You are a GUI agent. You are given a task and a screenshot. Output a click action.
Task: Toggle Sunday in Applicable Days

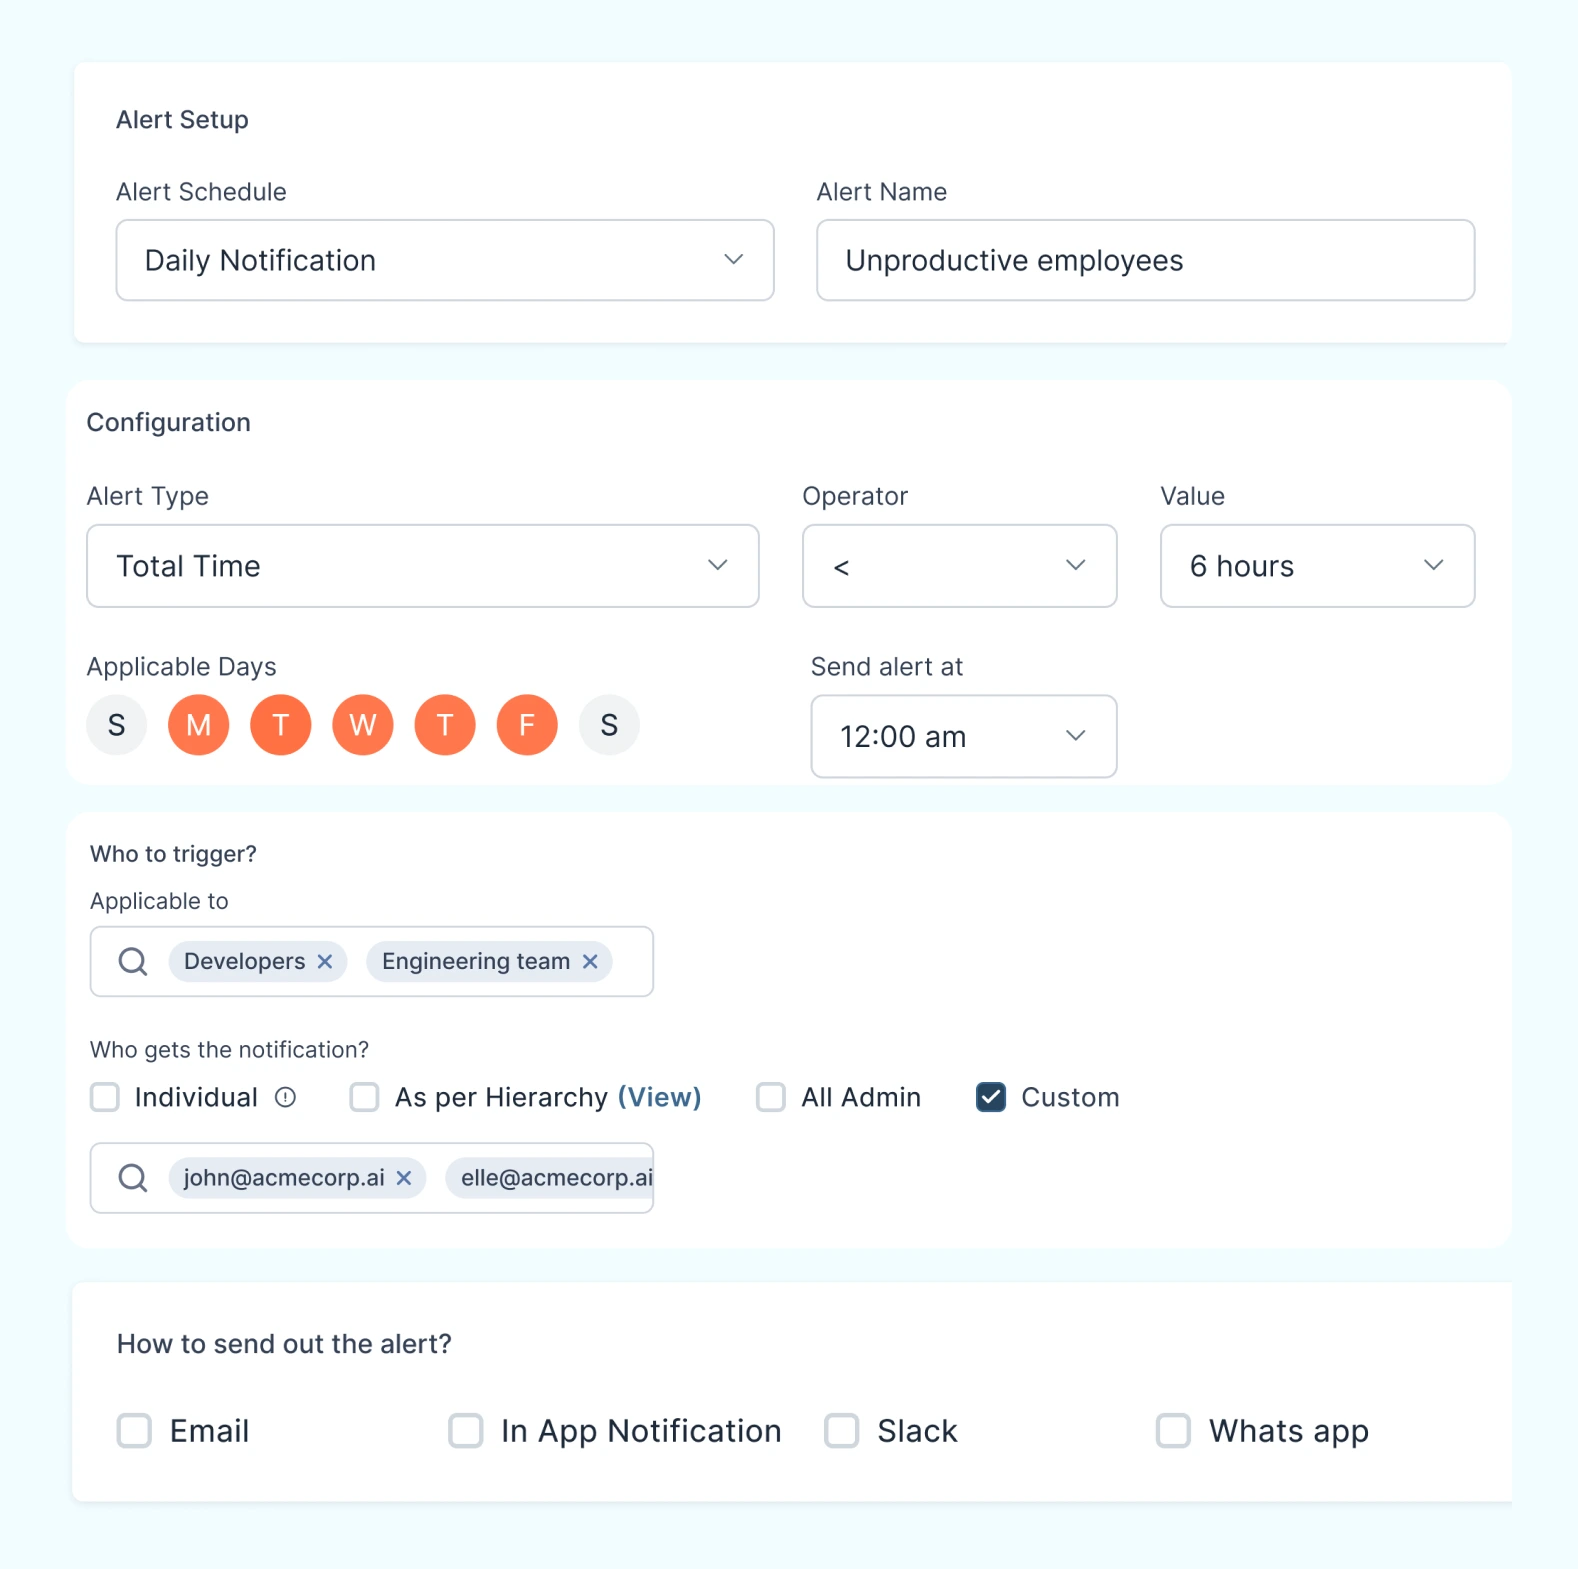pyautogui.click(x=117, y=725)
